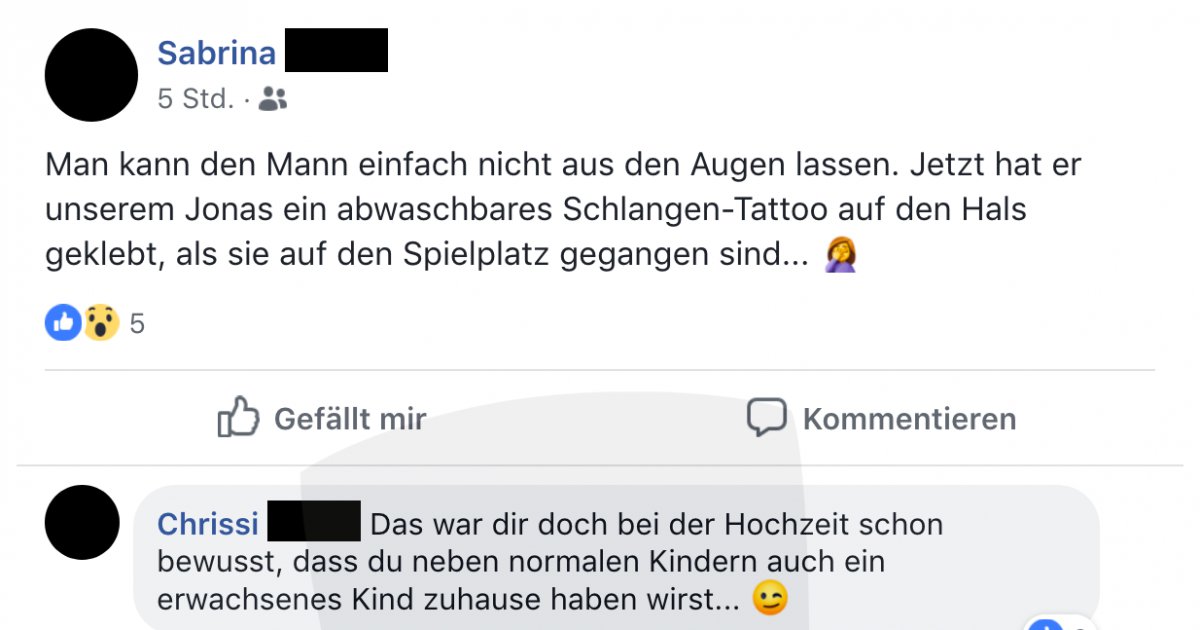Click the facepalm emoji at the end of the post
The width and height of the screenshot is (1200, 630).
(840, 257)
